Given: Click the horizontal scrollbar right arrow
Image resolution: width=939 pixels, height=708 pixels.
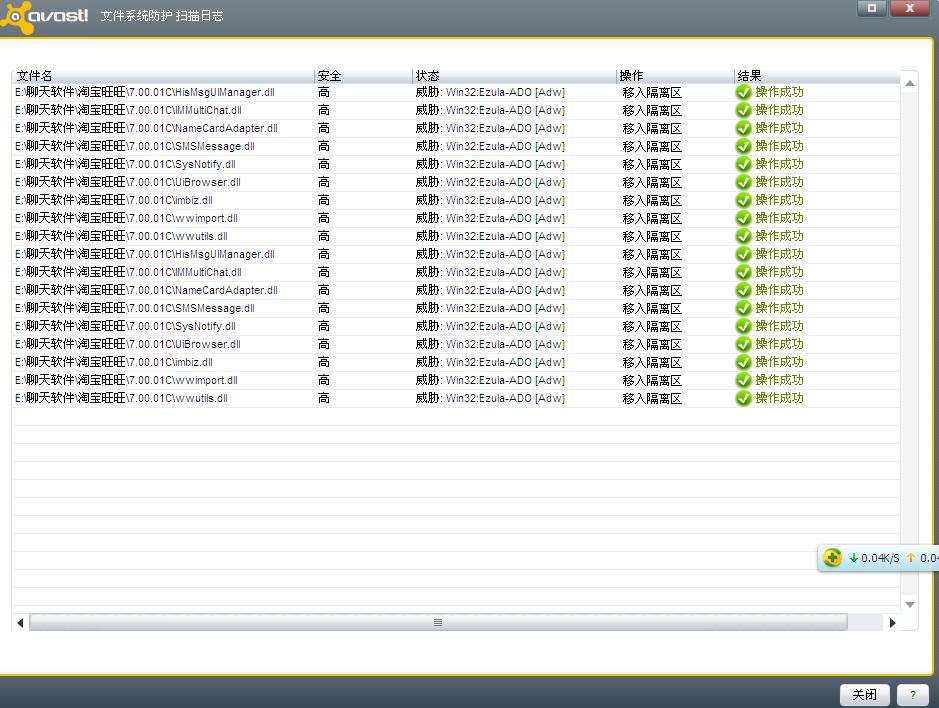Looking at the screenshot, I should 893,623.
